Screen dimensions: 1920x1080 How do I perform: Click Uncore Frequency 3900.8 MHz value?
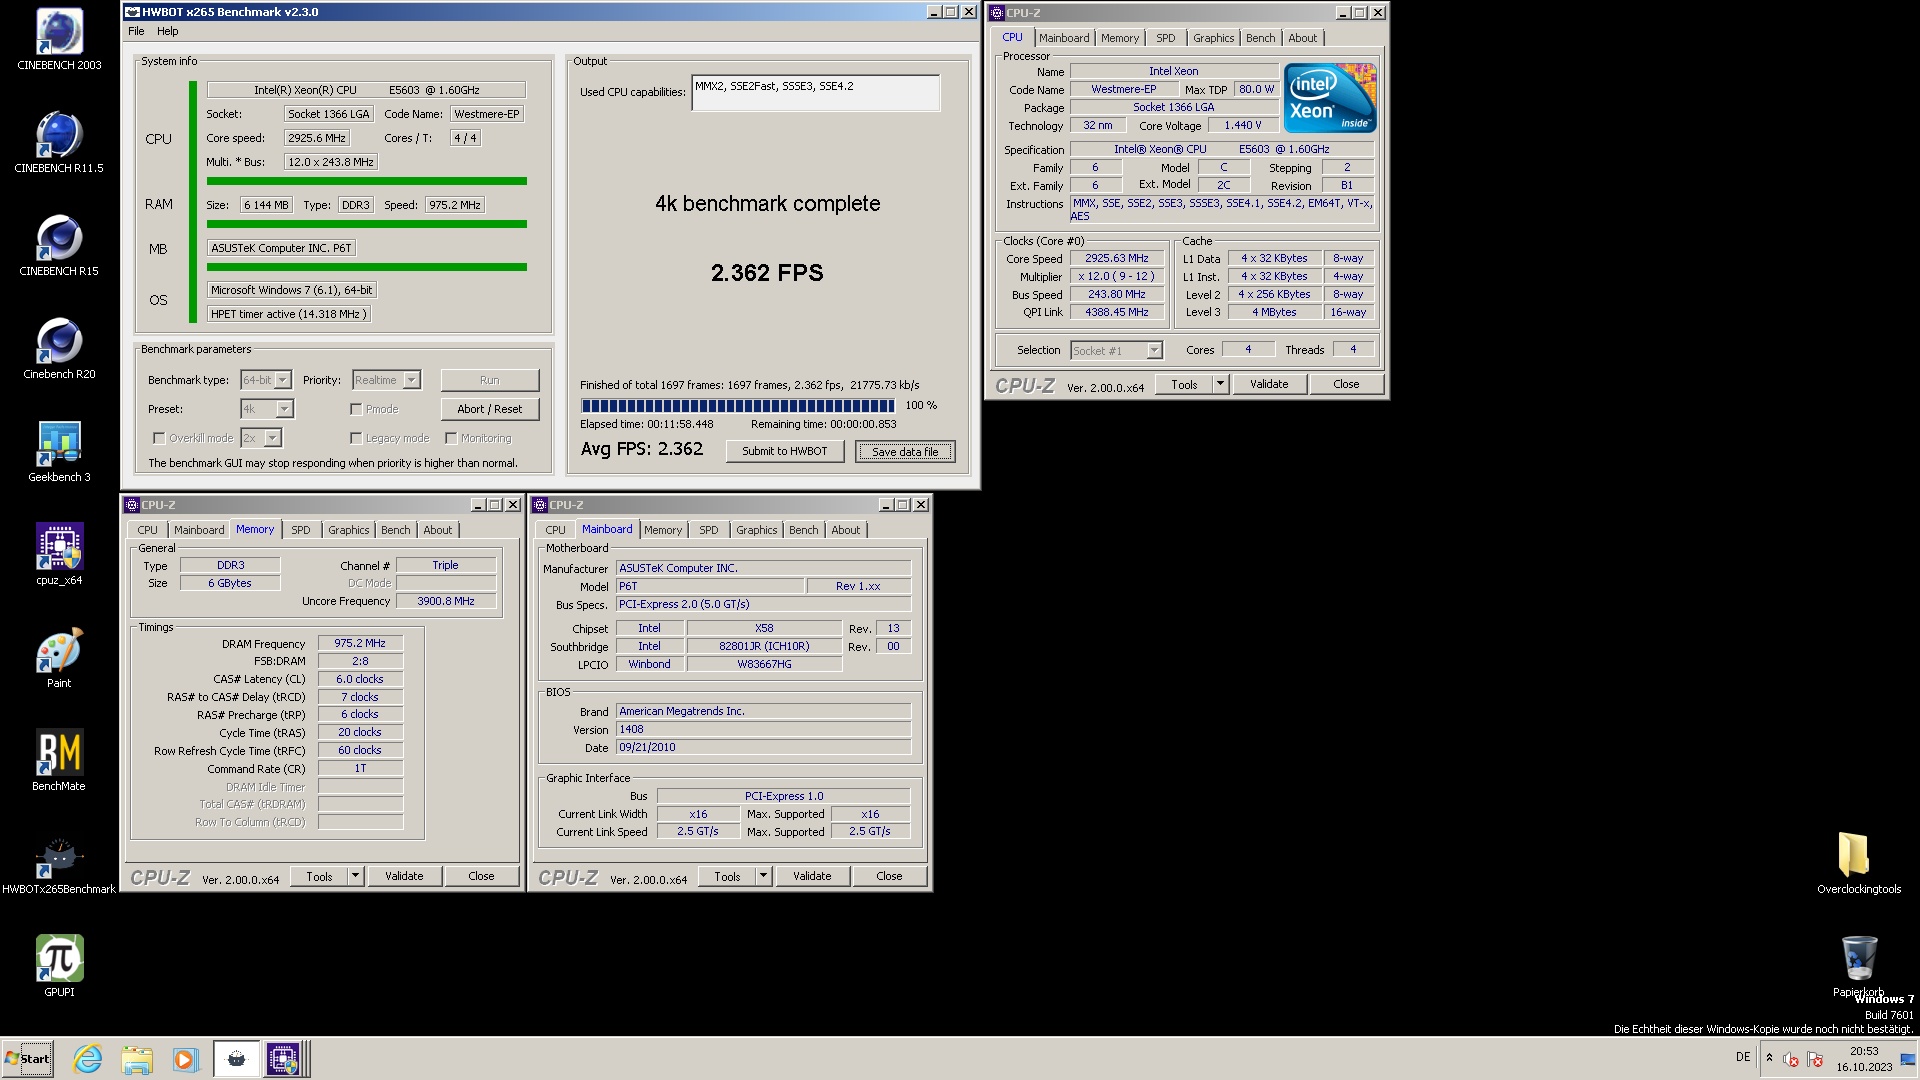(x=446, y=601)
